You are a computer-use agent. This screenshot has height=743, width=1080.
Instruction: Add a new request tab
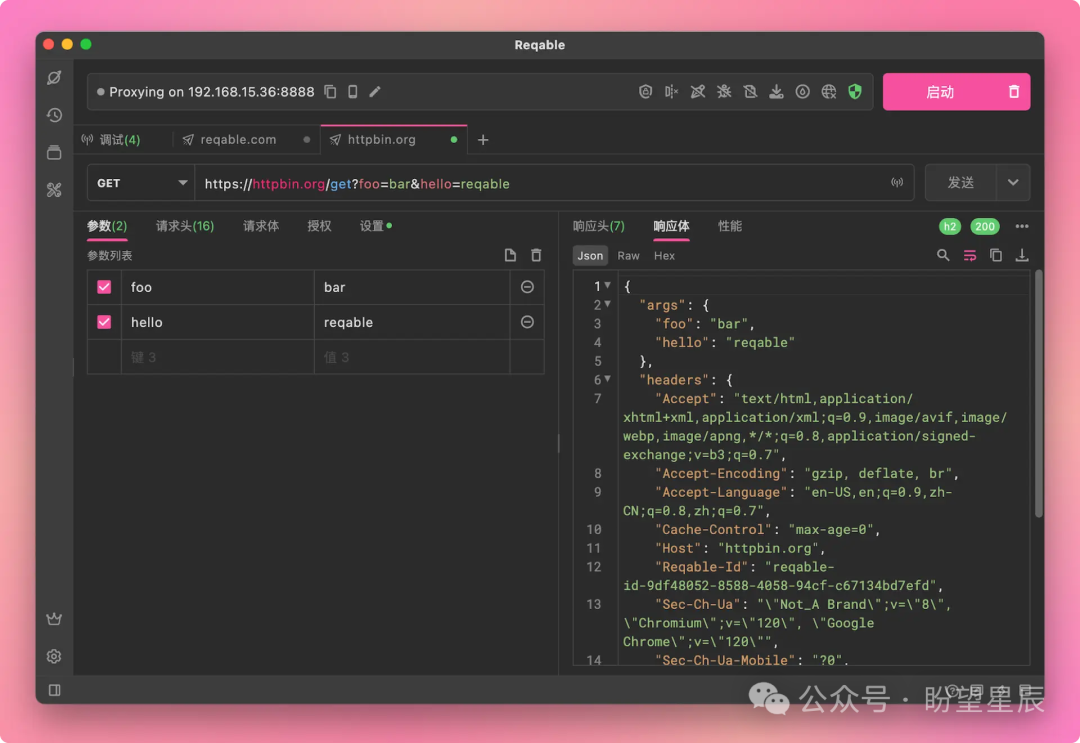(483, 140)
